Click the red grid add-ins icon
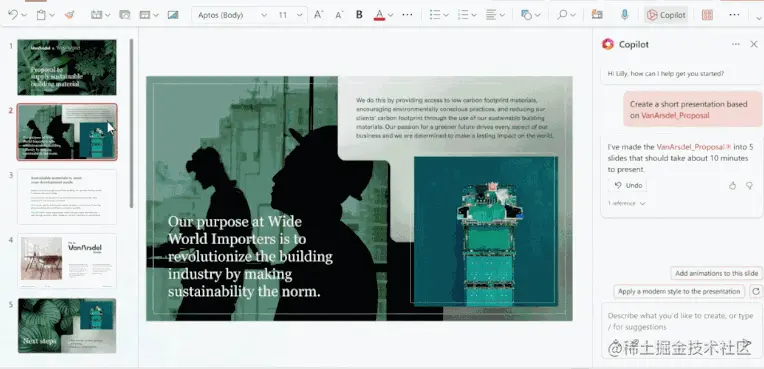 [707, 15]
